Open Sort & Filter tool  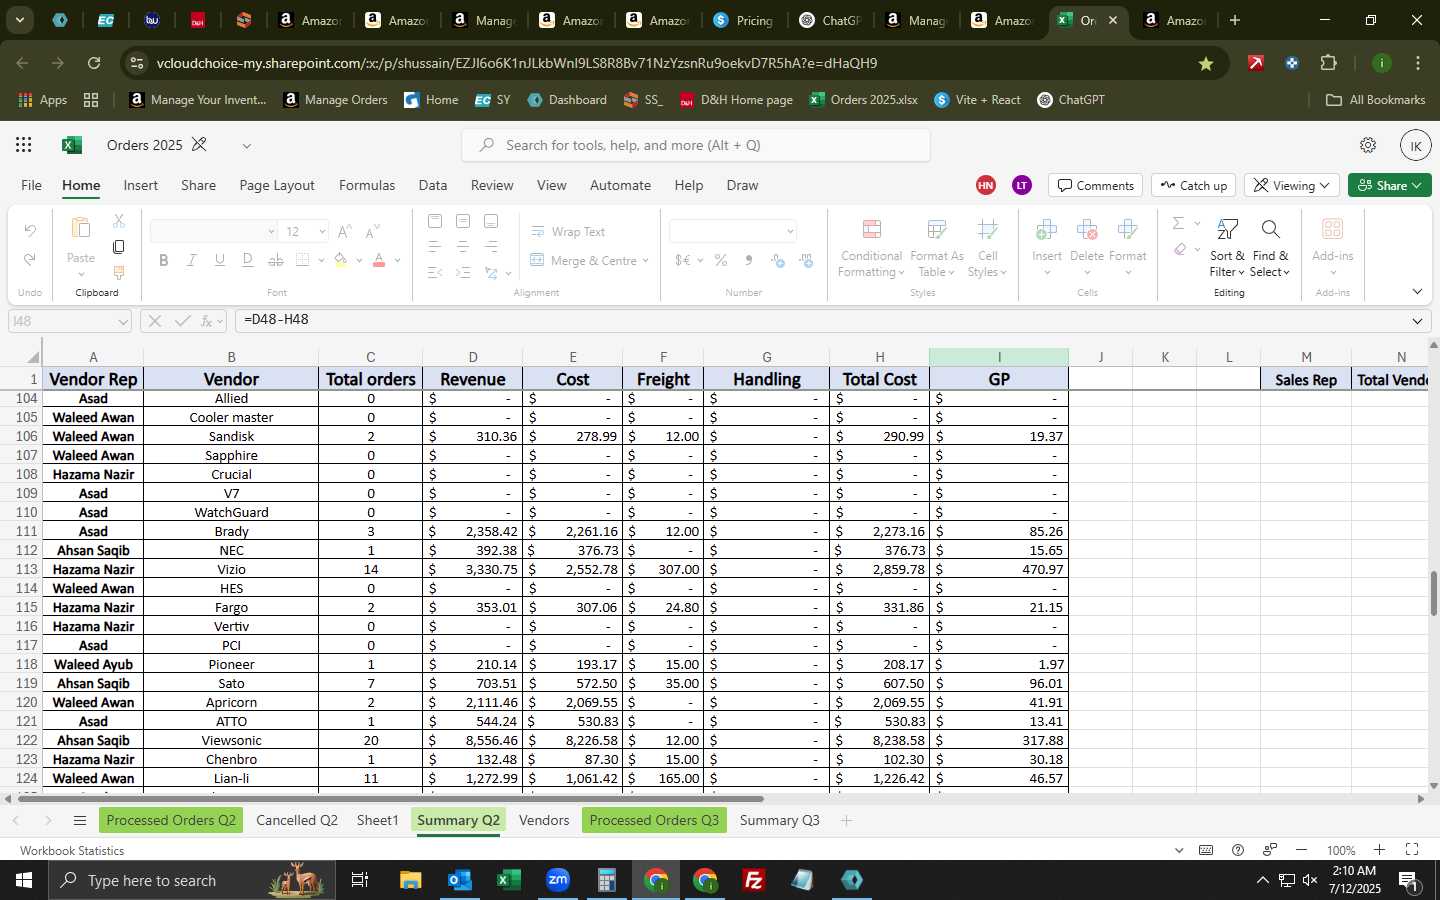[1227, 248]
